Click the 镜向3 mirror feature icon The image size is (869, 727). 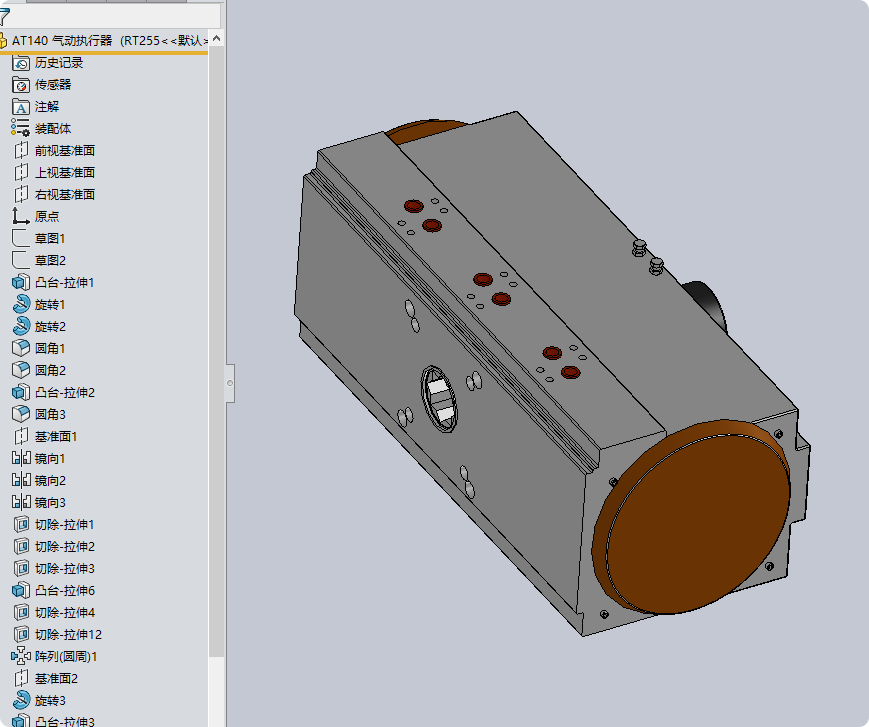point(21,502)
